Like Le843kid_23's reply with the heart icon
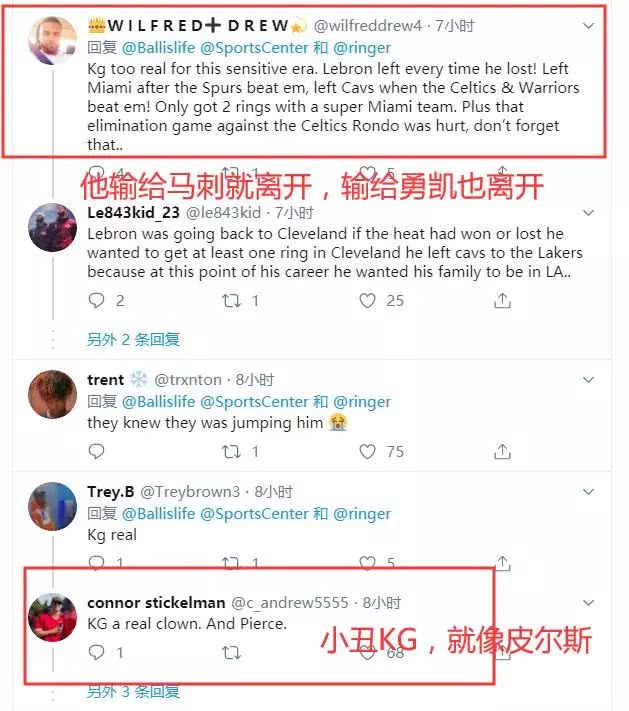This screenshot has height=711, width=629. [367, 300]
